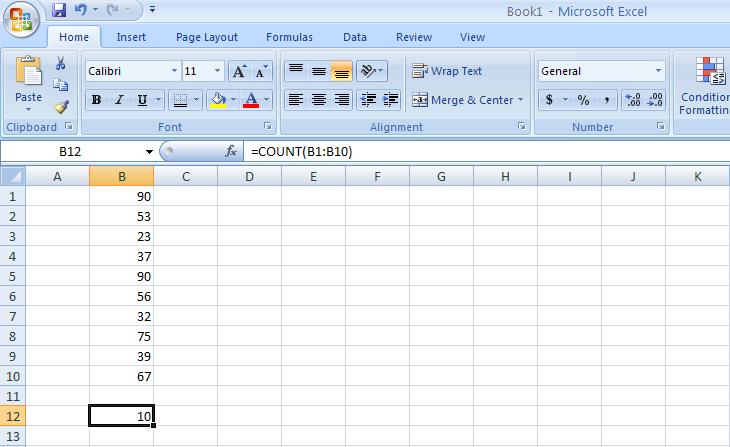Switch to the Insert tab
This screenshot has height=447, width=730.
(x=131, y=37)
